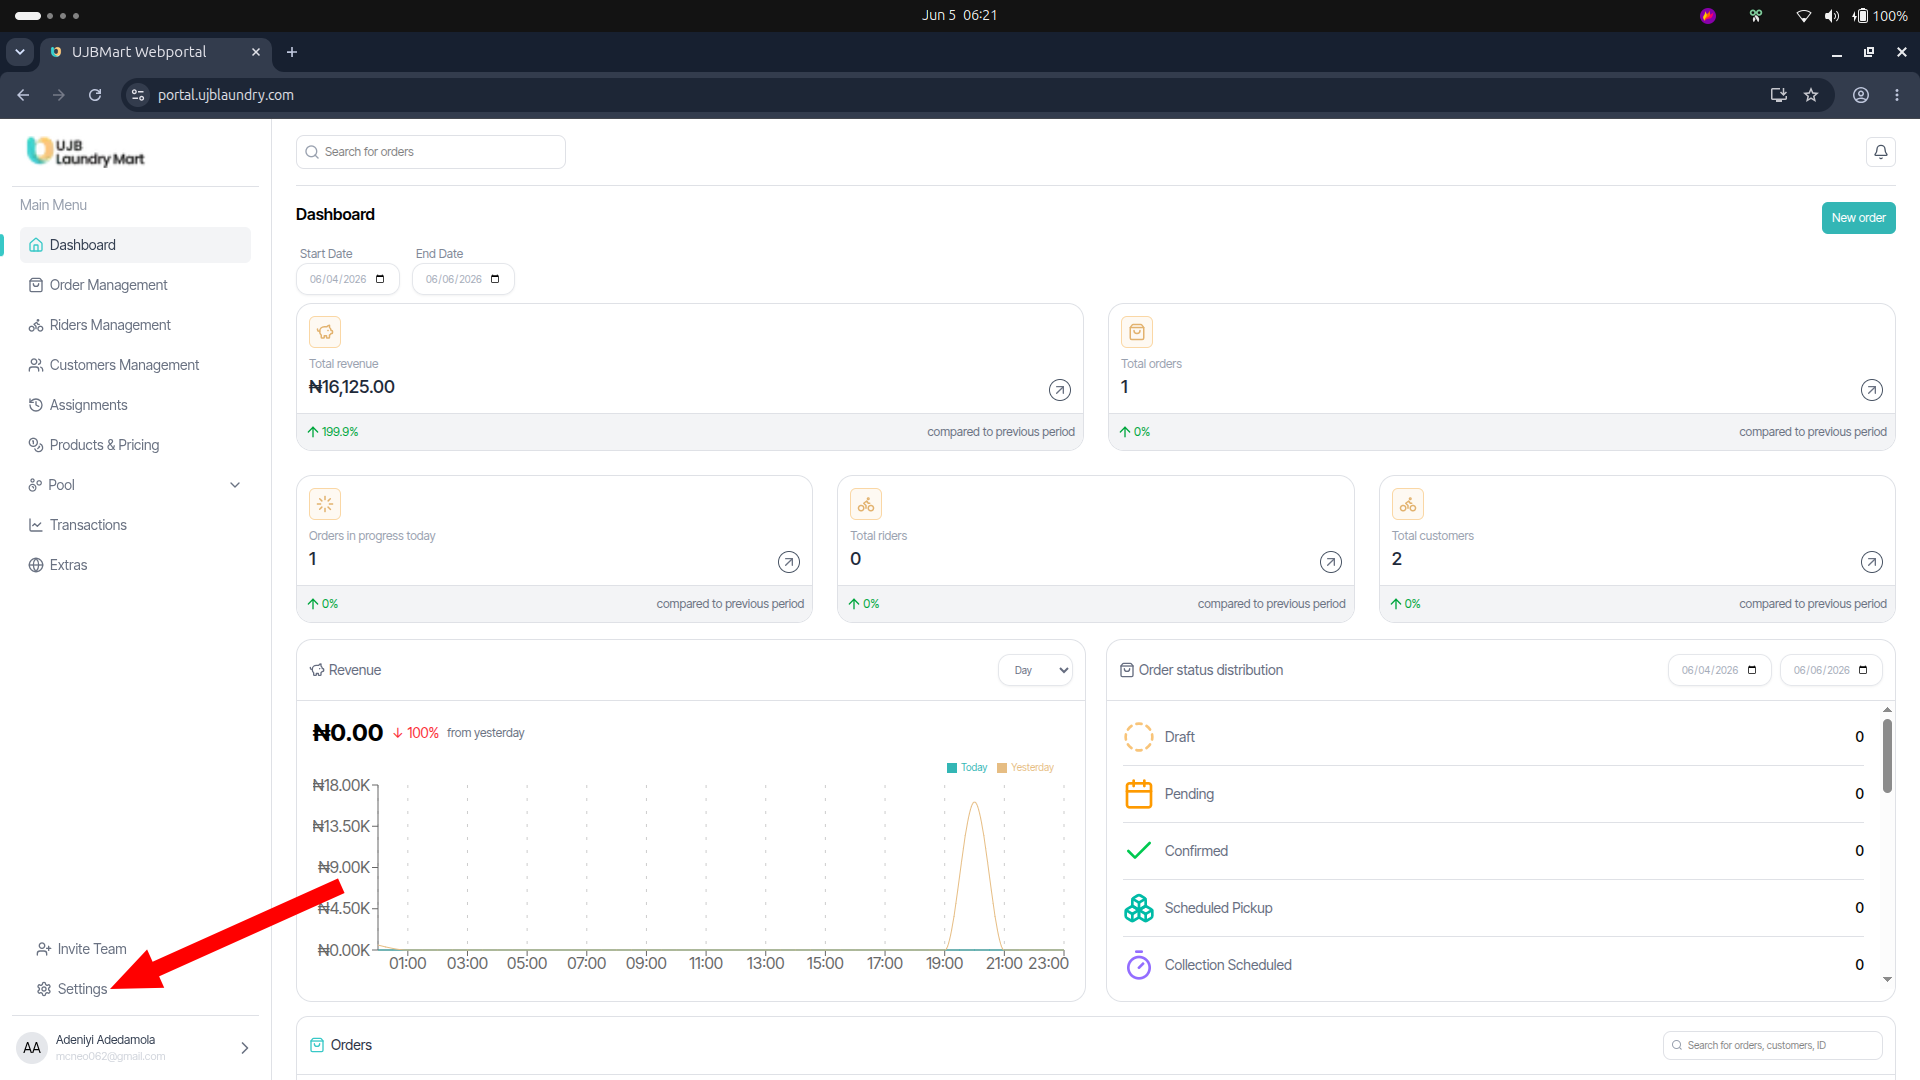This screenshot has height=1080, width=1920.
Task: Click the Total customers card icon
Action: coord(1408,504)
